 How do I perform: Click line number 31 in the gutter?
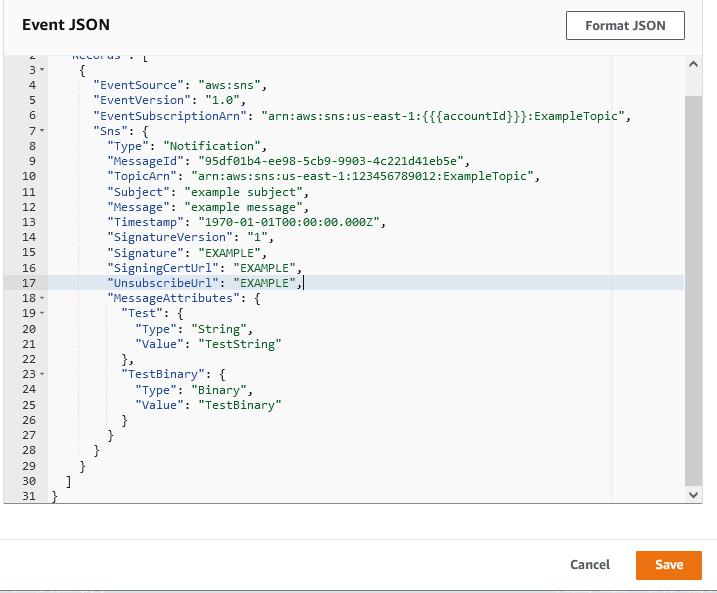(29, 496)
